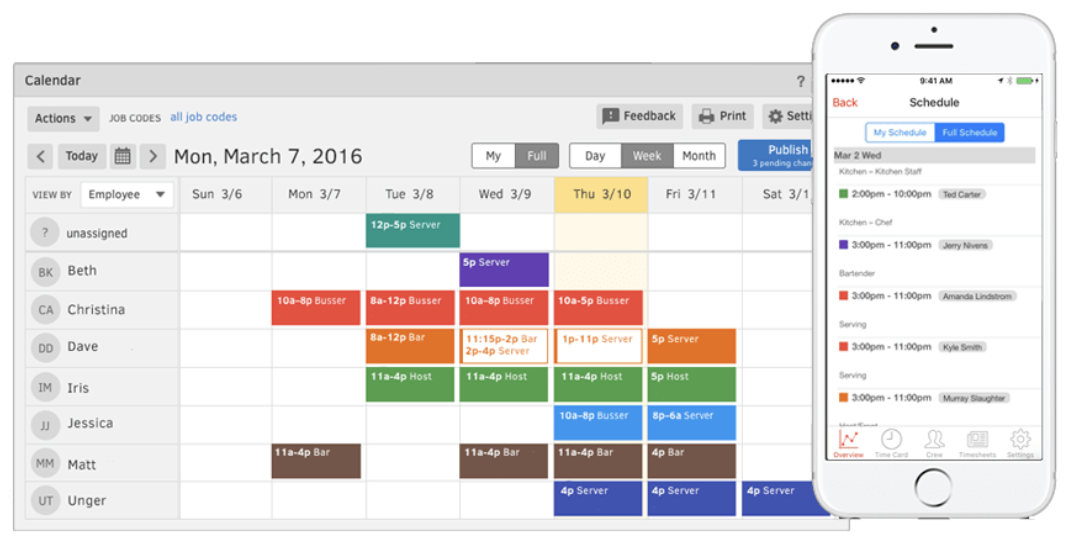Open the Settings gear button
Image resolution: width=1066 pixels, height=540 pixels.
789,116
